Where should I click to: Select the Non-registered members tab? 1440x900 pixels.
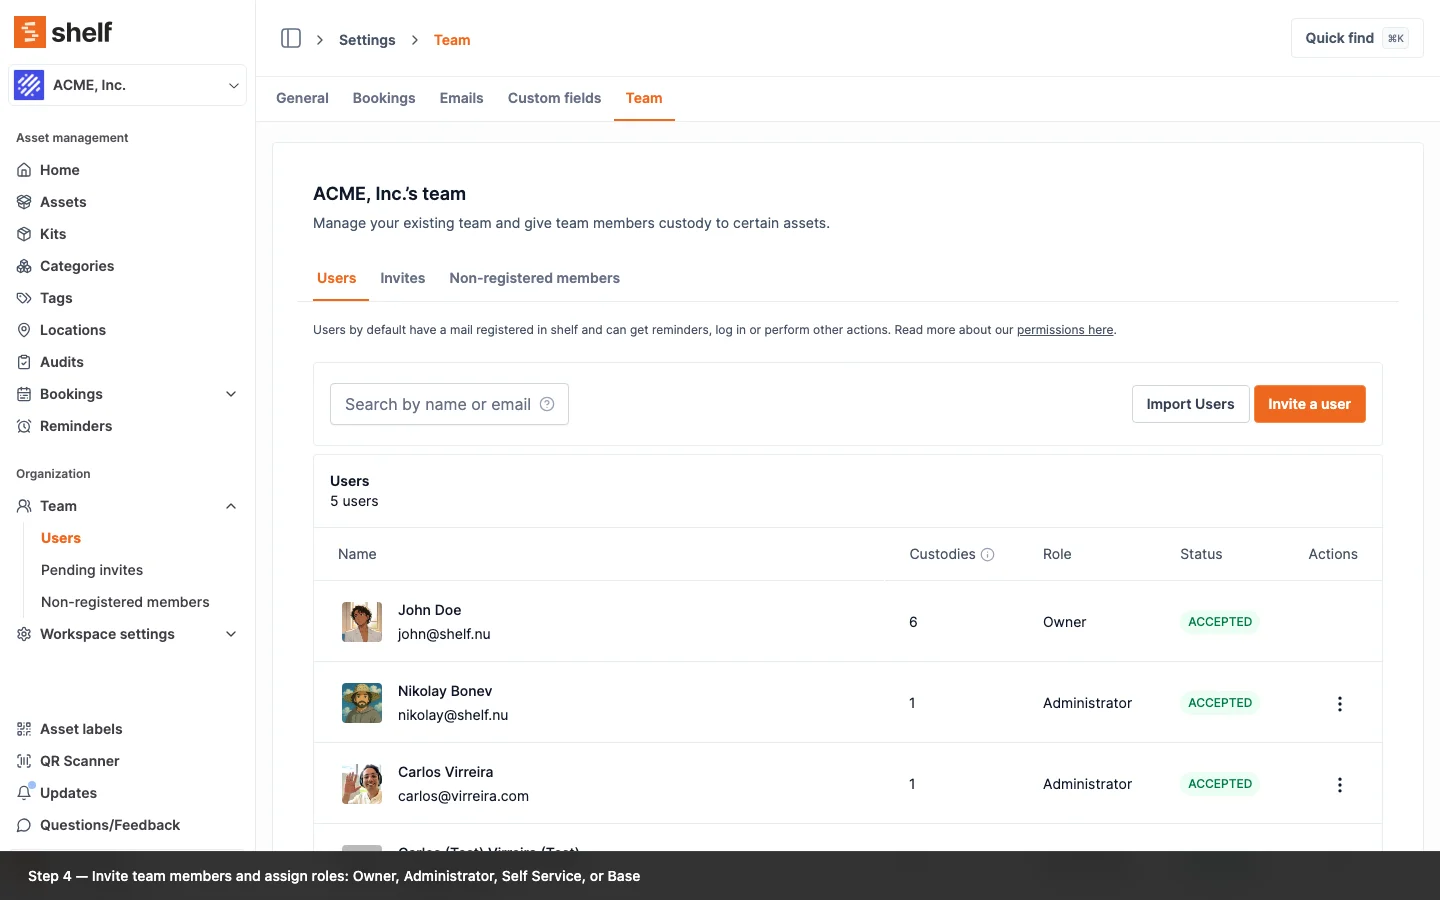(534, 278)
